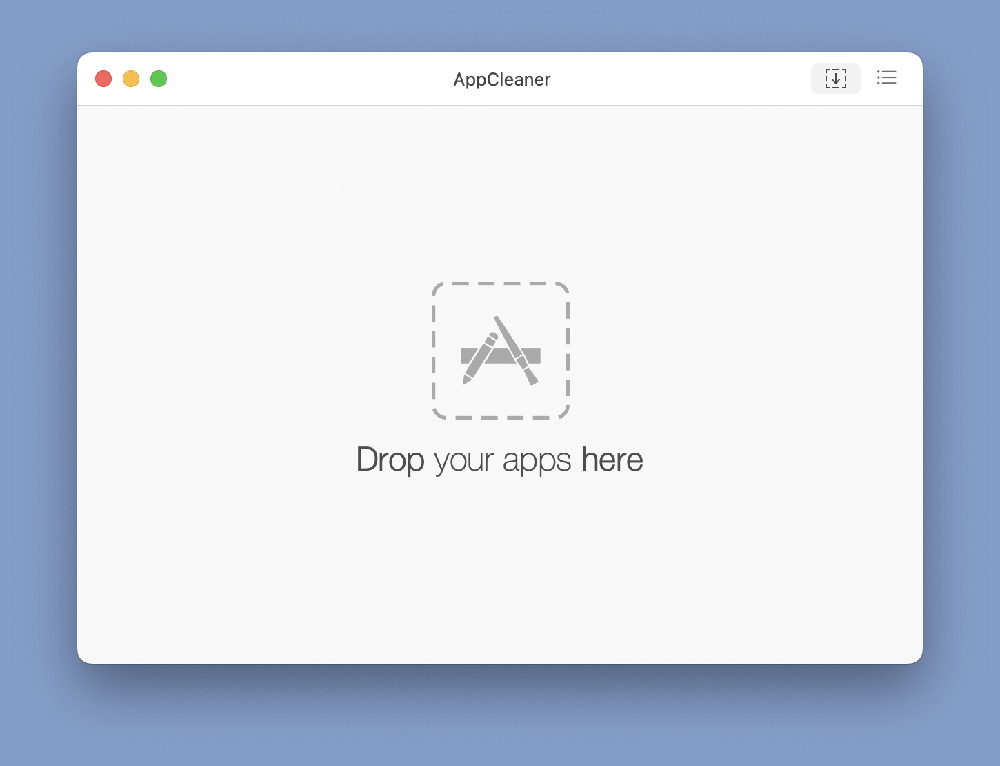This screenshot has width=1000, height=766.
Task: Select the drop-zone view toolbar icon
Action: [x=835, y=78]
